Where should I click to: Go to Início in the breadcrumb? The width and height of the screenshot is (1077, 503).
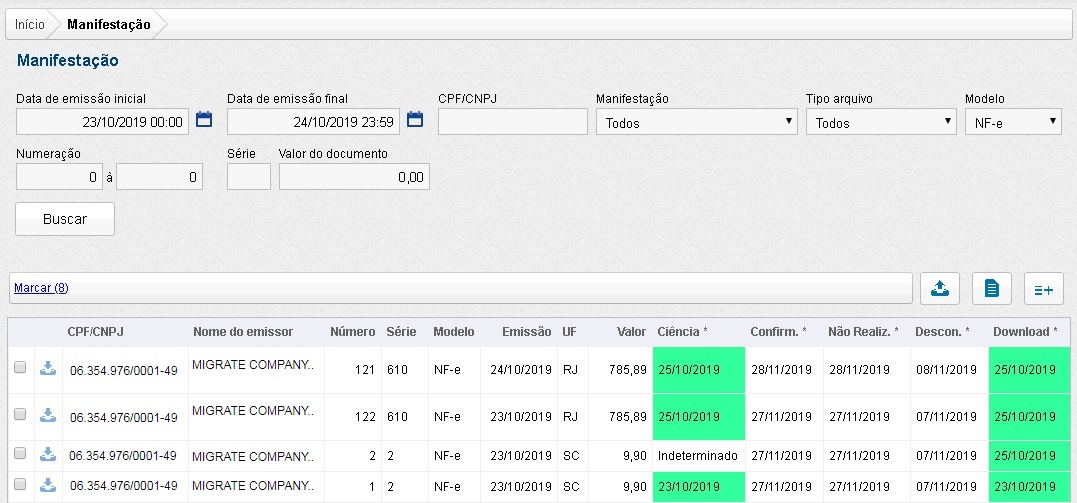(29, 24)
